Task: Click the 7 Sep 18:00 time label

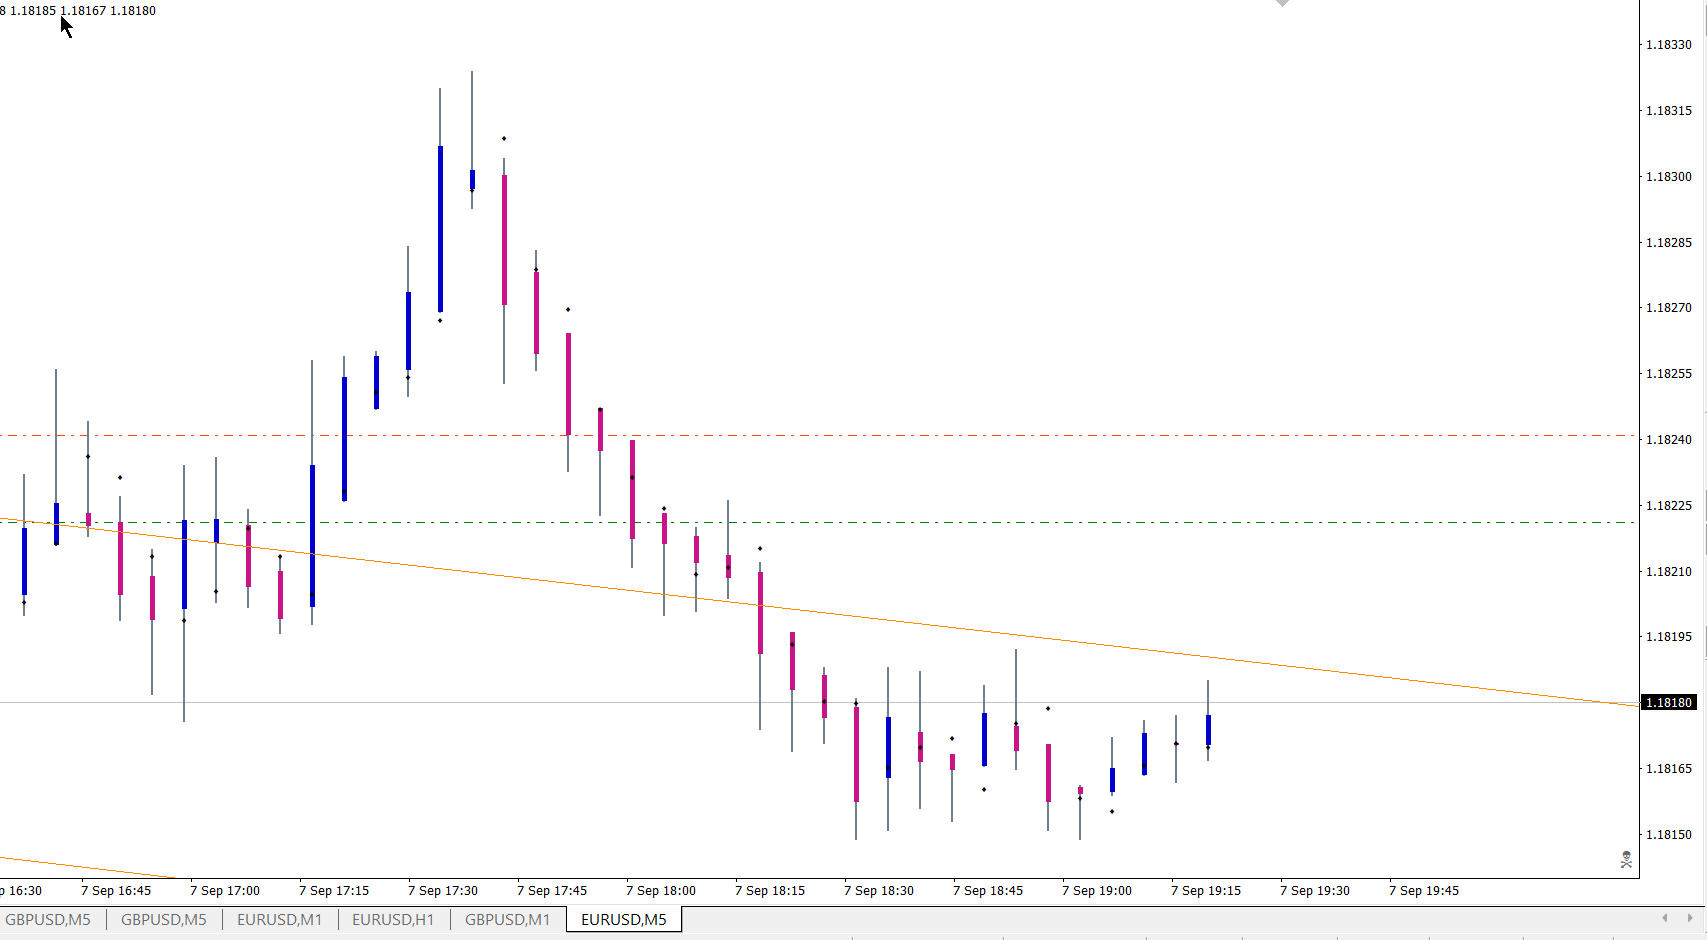Action: coord(661,891)
